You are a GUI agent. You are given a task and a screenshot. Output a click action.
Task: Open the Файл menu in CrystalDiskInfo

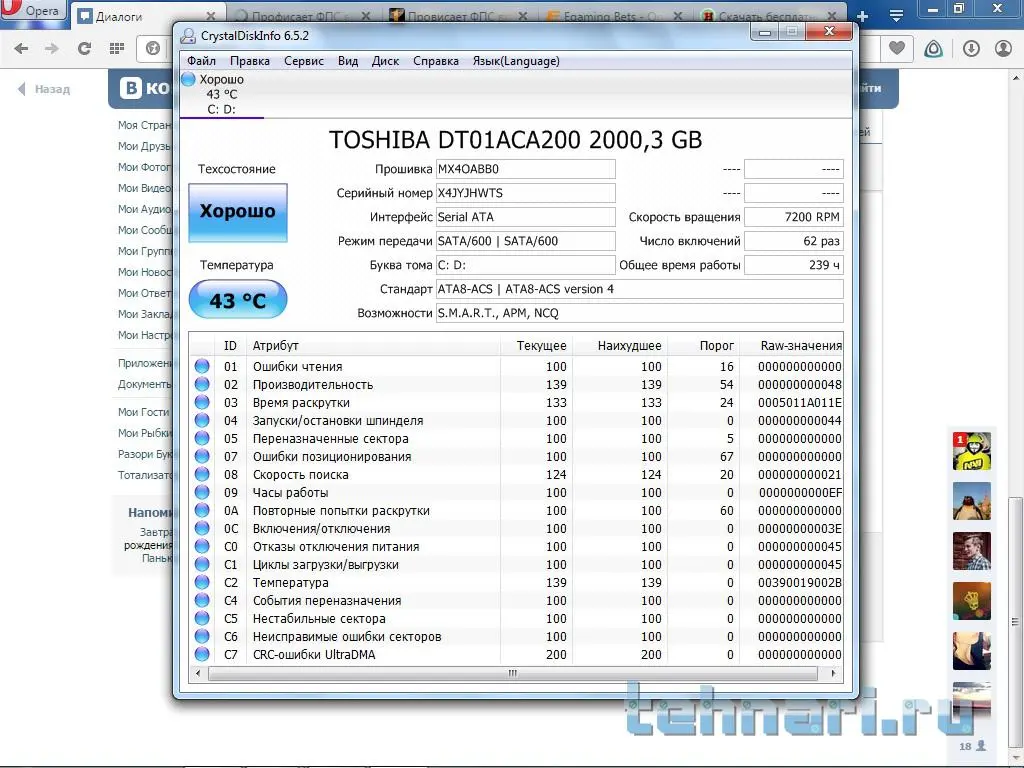201,61
